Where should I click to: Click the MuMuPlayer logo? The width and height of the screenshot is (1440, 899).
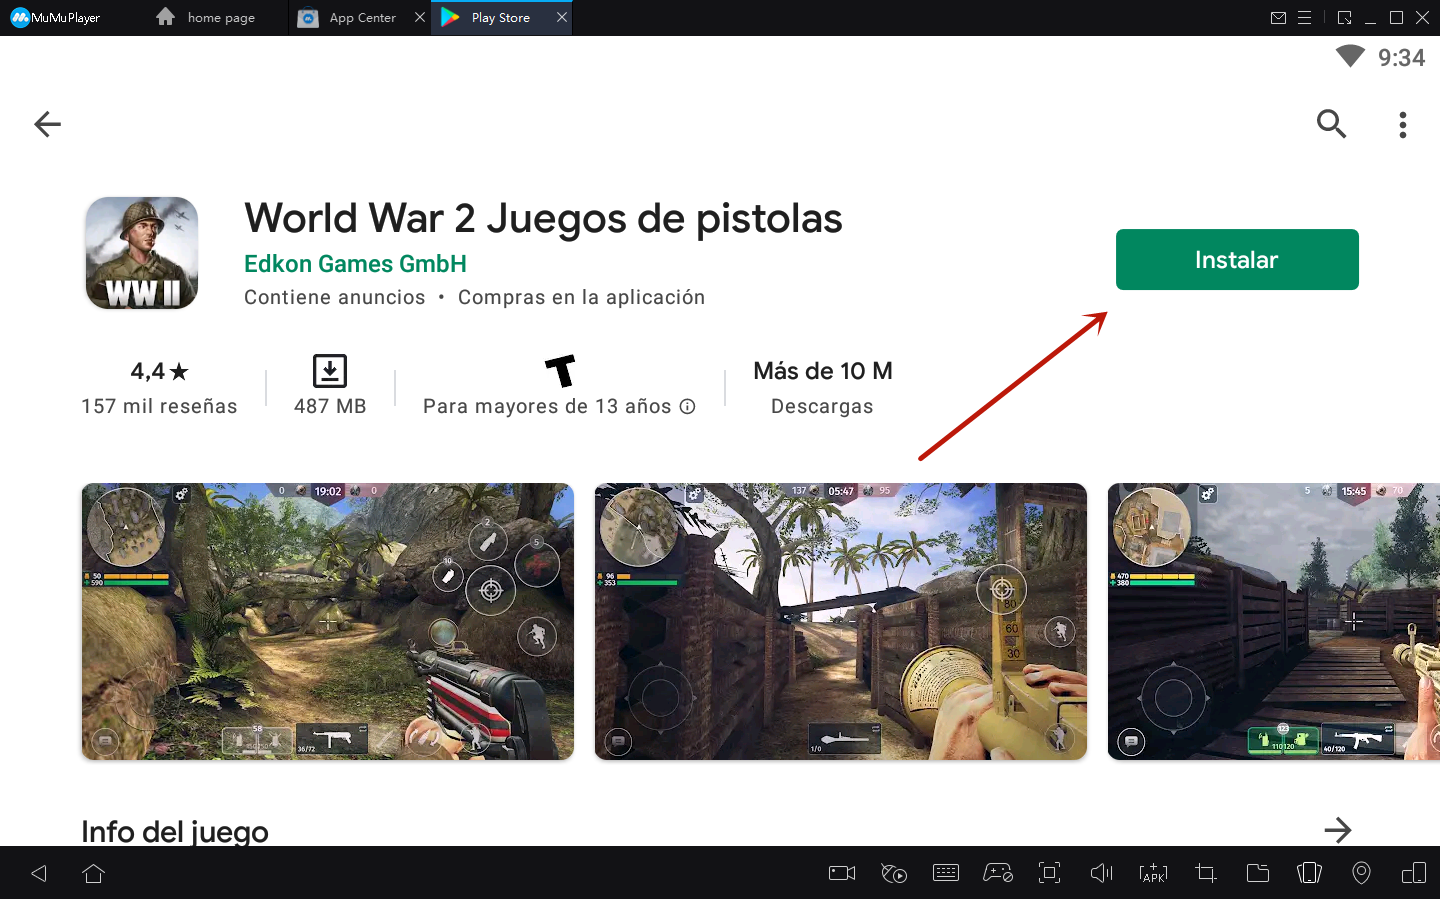(x=55, y=18)
